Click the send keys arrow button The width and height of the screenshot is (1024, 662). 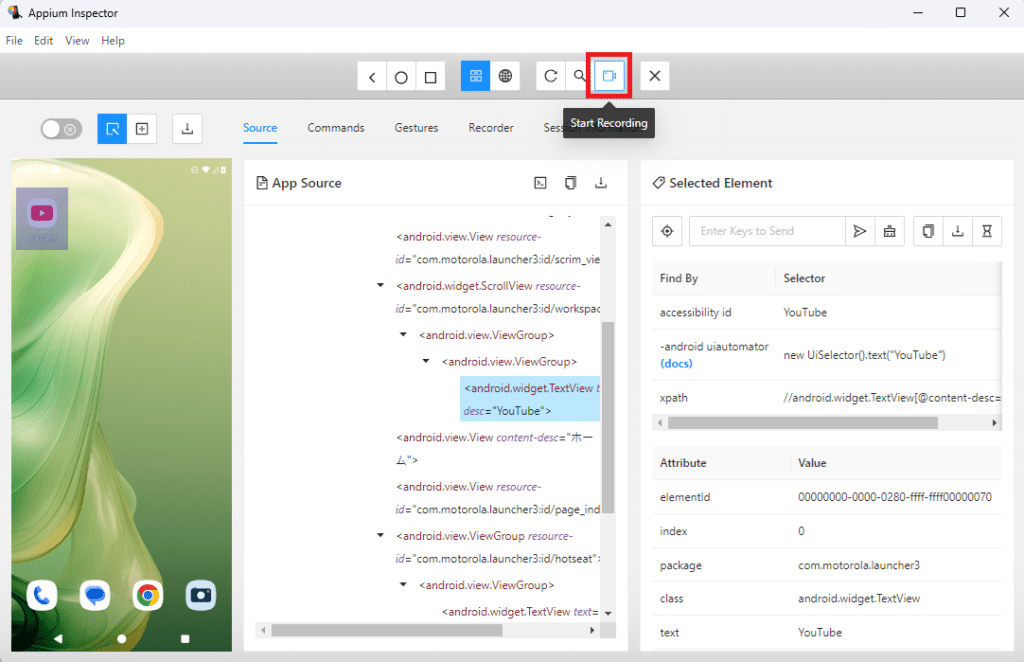tap(859, 231)
